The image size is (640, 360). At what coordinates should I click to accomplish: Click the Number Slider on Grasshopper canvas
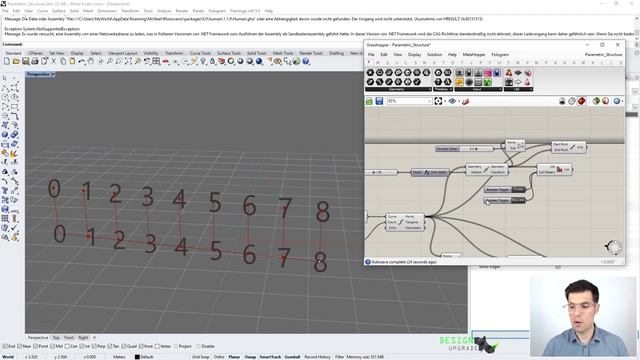[x=464, y=149]
